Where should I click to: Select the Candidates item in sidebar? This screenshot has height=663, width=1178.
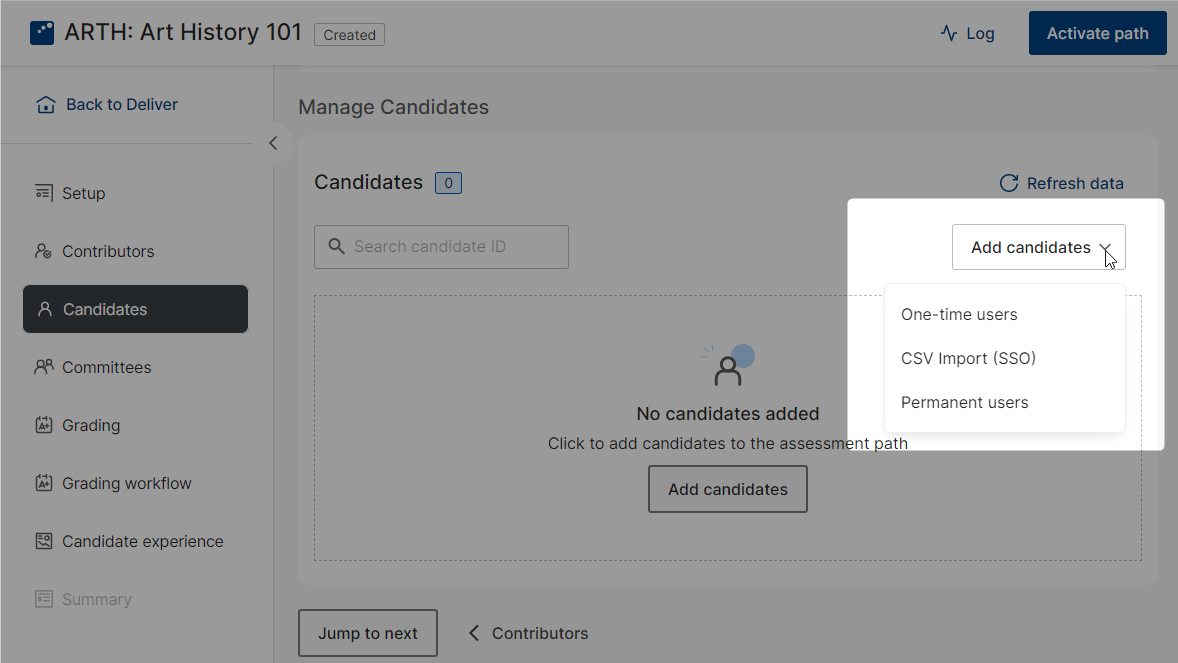135,309
